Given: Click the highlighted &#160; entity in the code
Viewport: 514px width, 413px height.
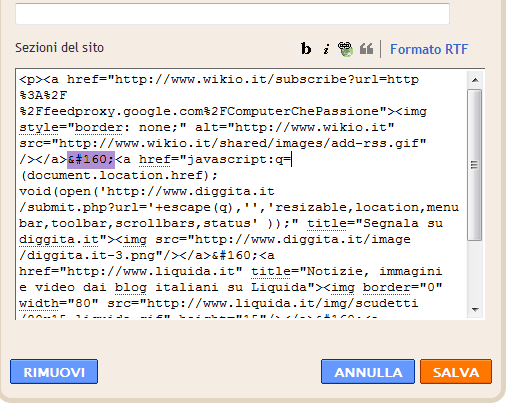Looking at the screenshot, I should tap(91, 159).
